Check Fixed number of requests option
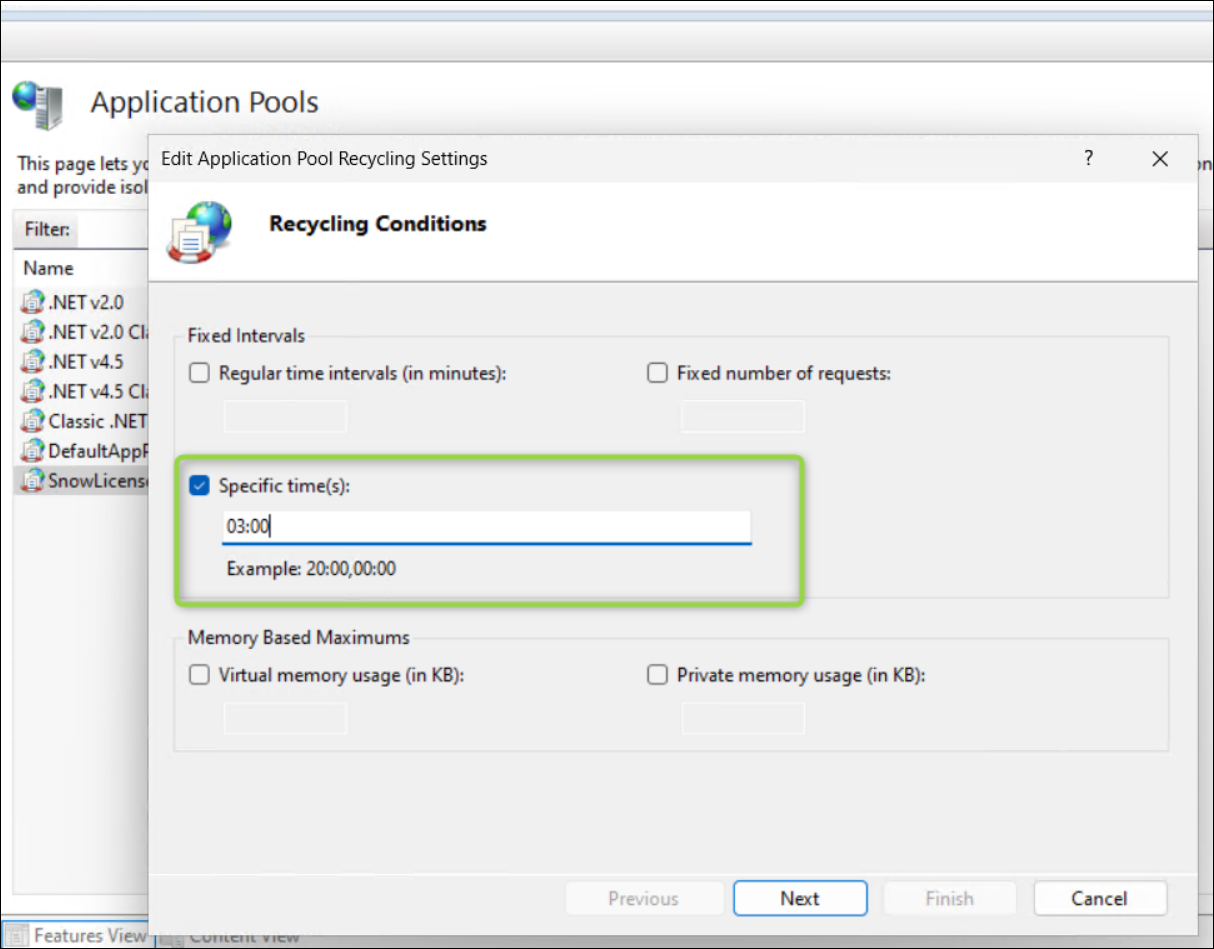This screenshot has width=1214, height=949. [x=657, y=373]
